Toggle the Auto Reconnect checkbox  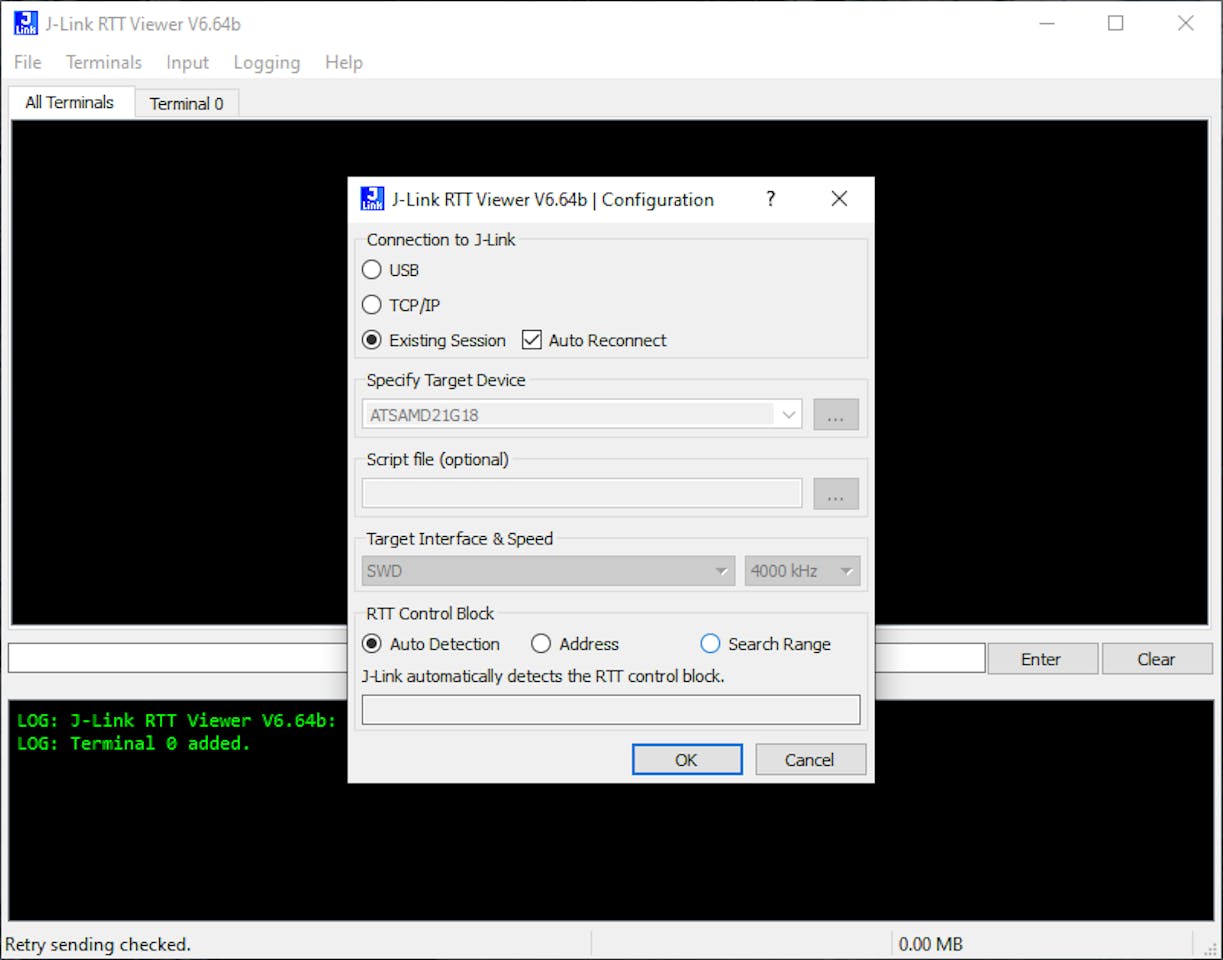coord(532,340)
